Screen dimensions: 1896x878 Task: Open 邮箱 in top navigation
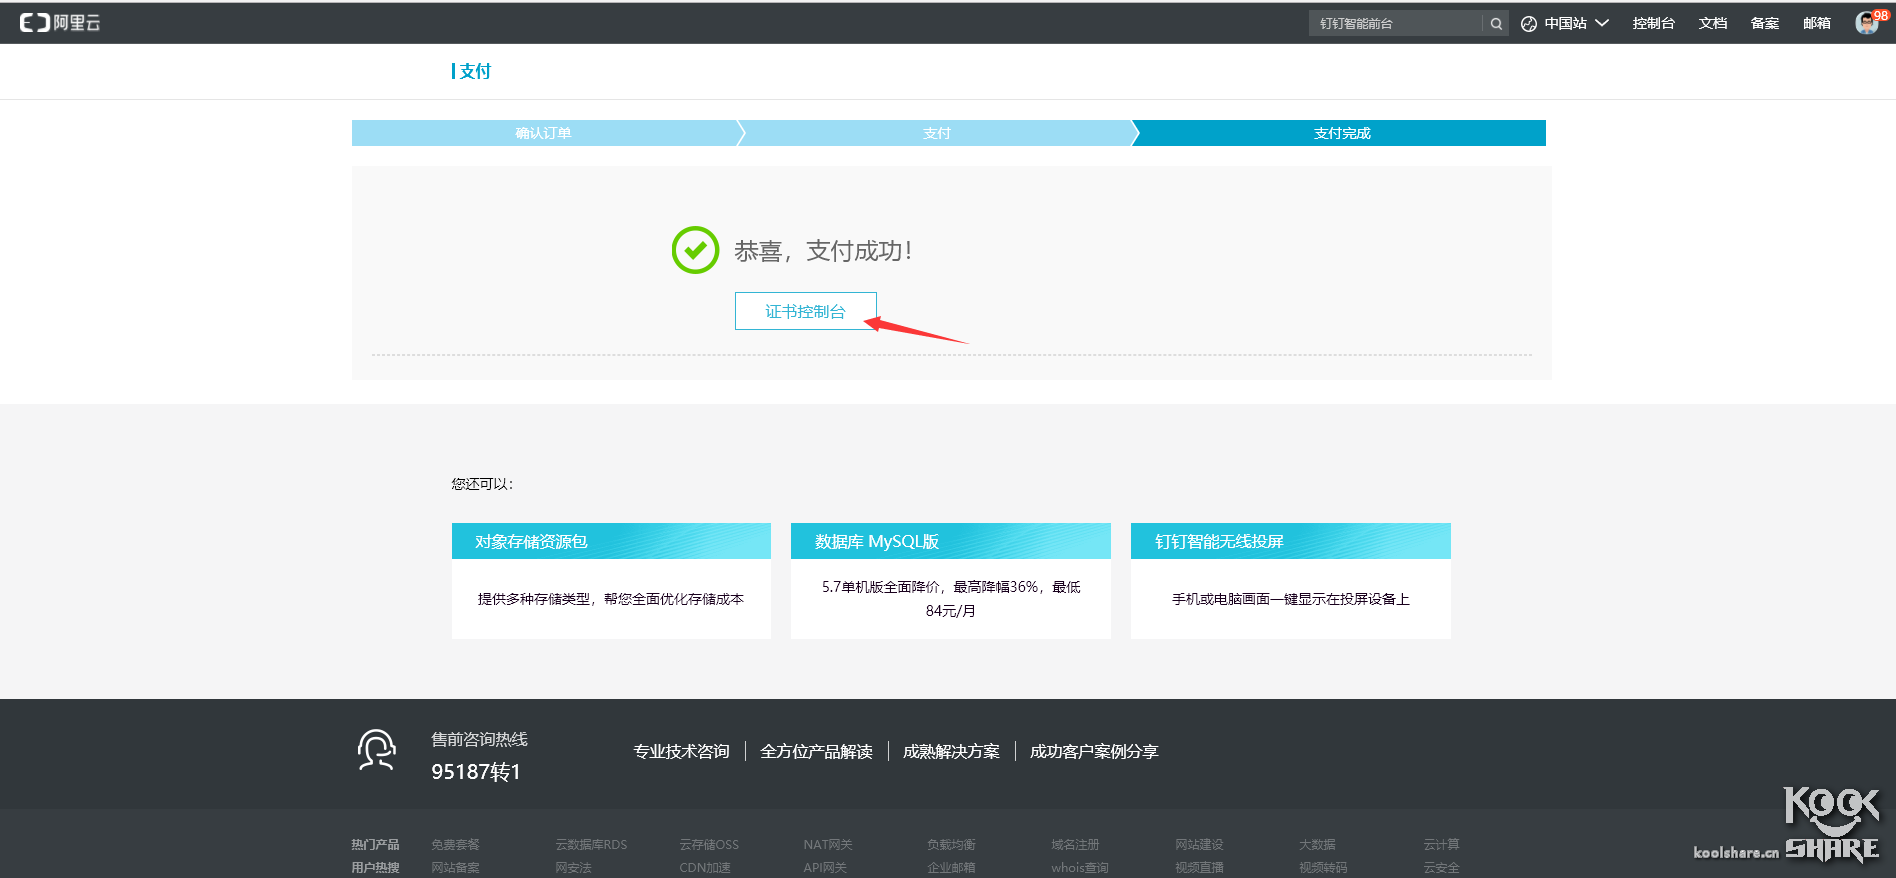pyautogui.click(x=1817, y=23)
